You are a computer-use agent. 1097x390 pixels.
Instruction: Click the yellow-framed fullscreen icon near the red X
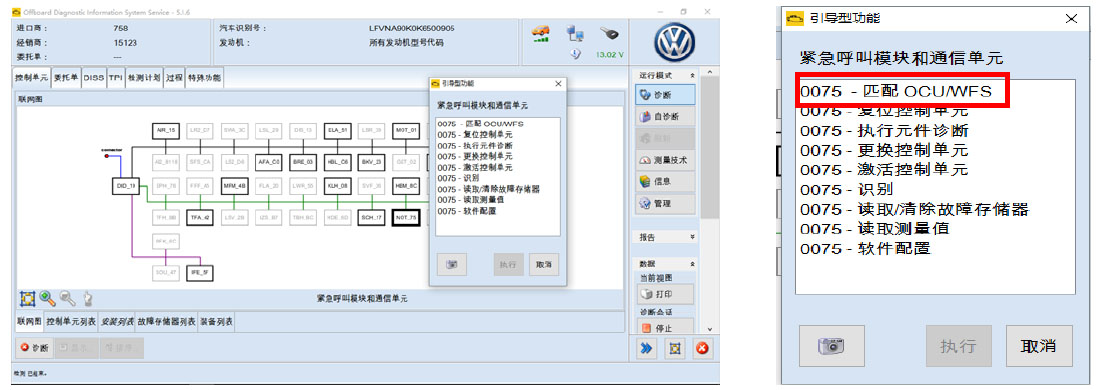(x=674, y=348)
